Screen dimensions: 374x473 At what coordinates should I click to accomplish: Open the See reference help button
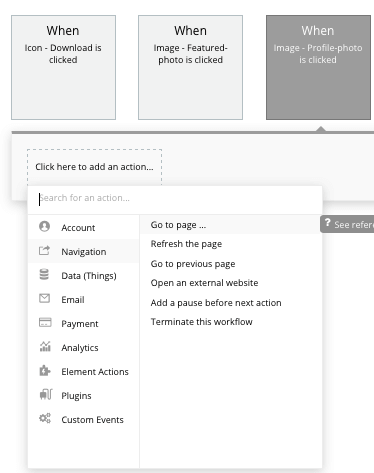click(x=347, y=224)
